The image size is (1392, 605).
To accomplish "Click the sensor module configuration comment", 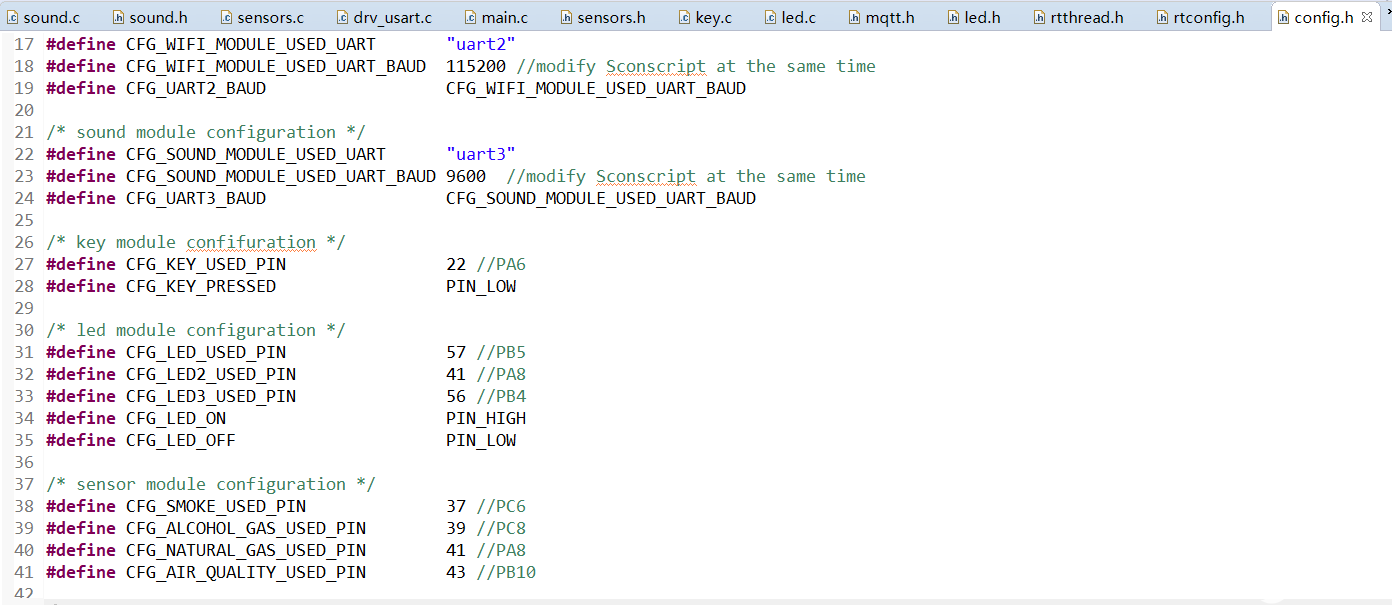I will tap(211, 484).
